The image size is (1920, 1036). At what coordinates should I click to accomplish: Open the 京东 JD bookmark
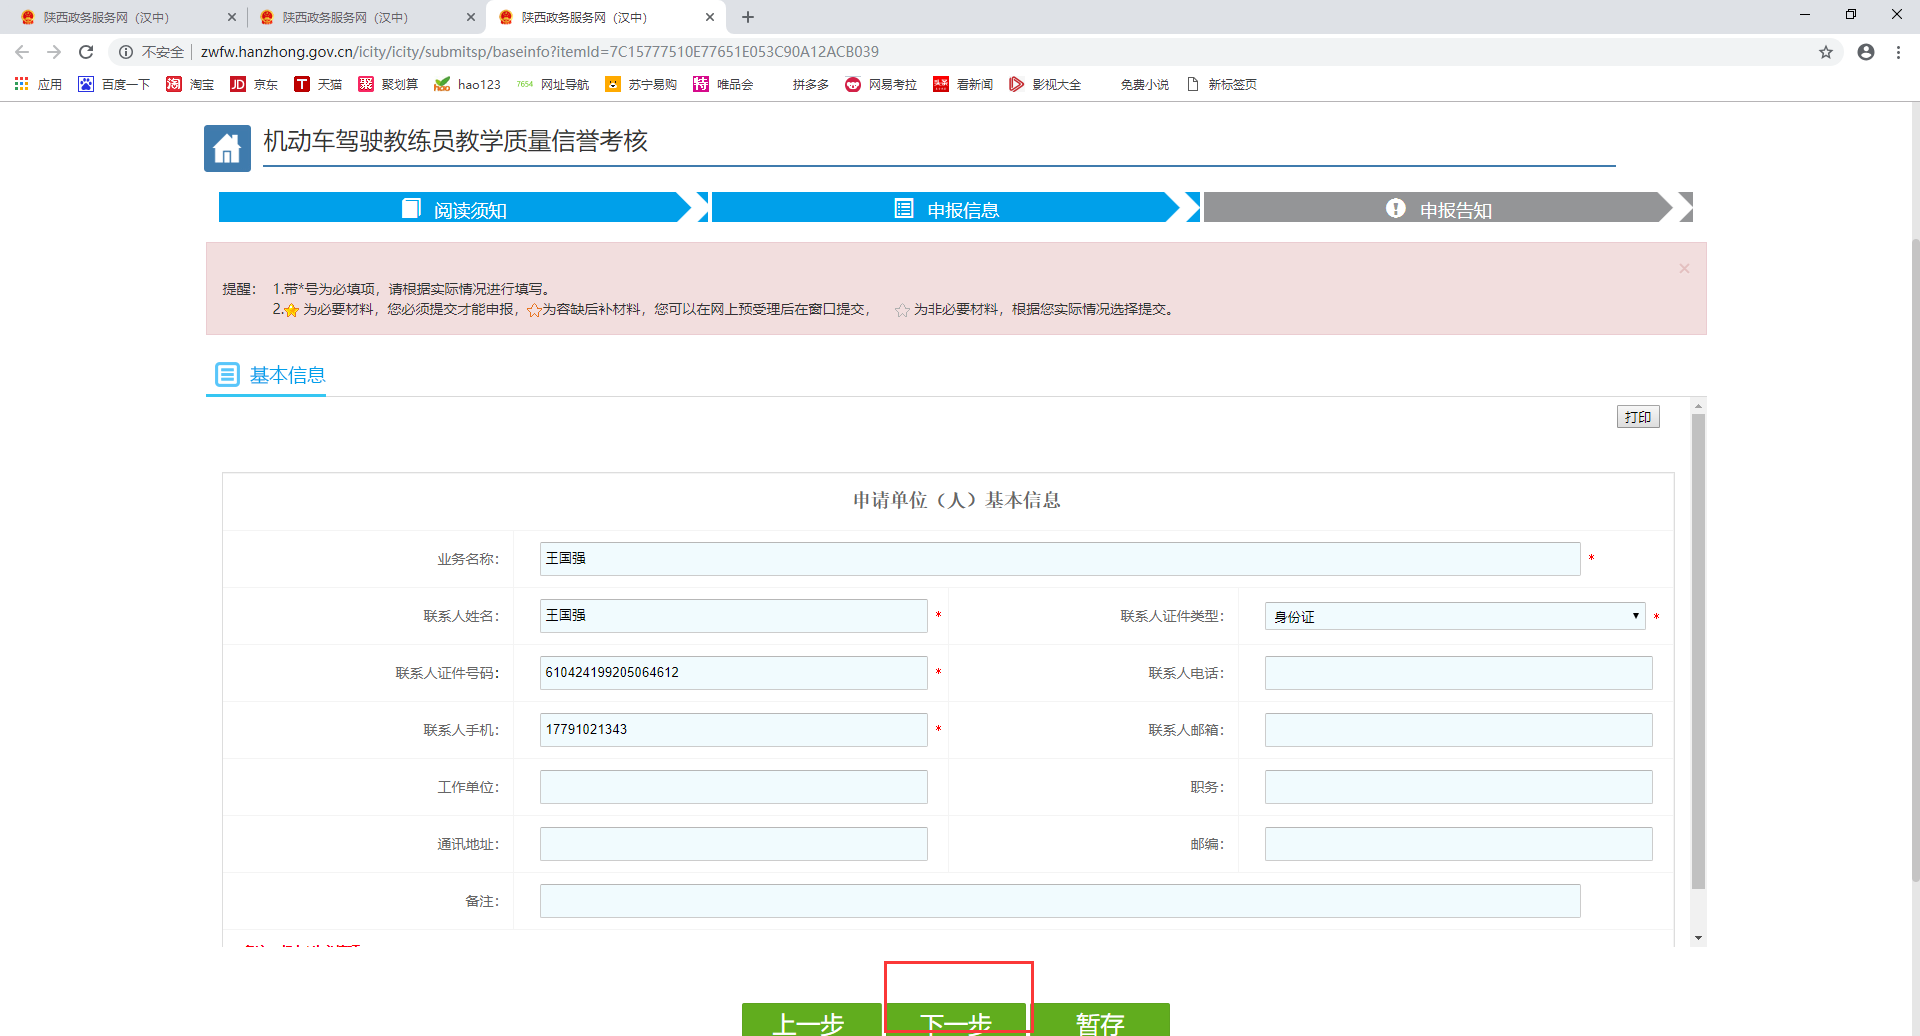(x=254, y=85)
